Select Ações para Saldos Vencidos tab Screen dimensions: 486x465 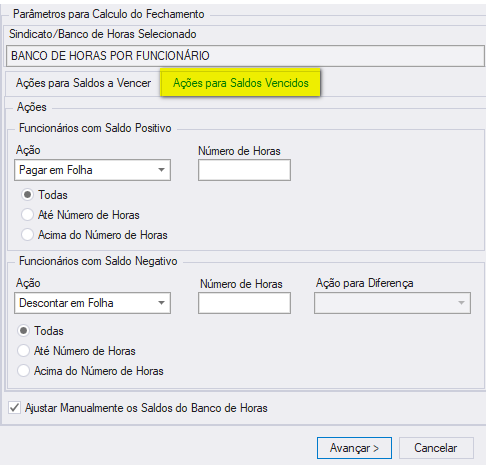point(240,83)
